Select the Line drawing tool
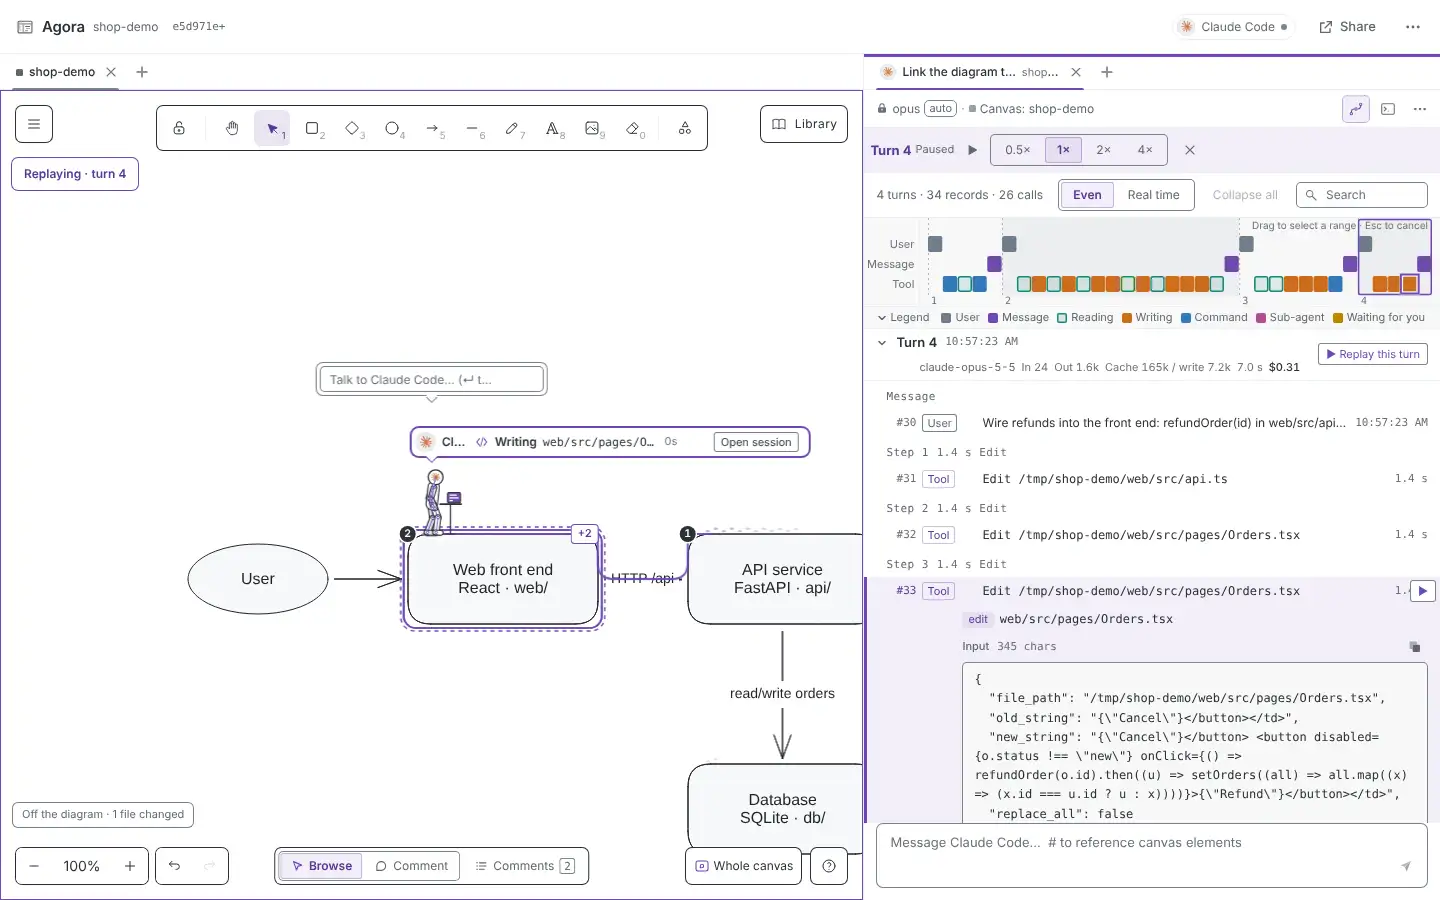The width and height of the screenshot is (1440, 900). click(x=472, y=128)
